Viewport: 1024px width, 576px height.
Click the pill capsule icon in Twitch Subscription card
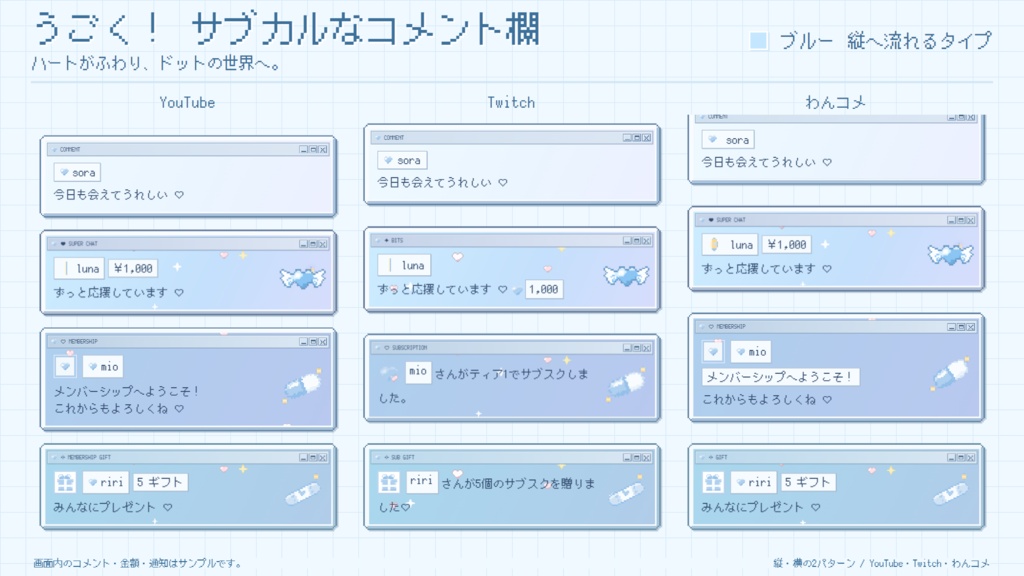pyautogui.click(x=626, y=384)
